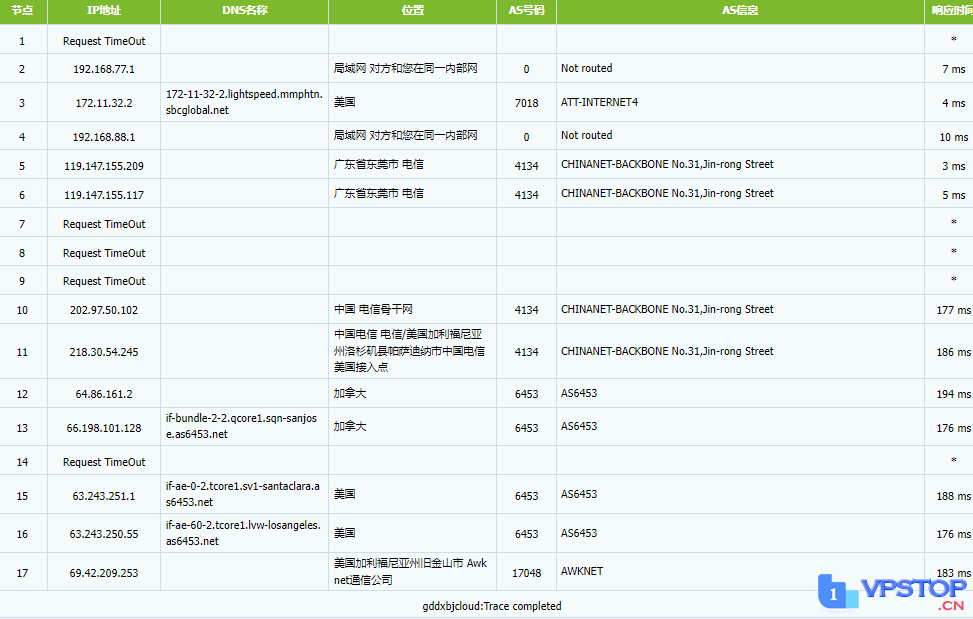Click the tcore1.lvw-losangeles DNS name
Image resolution: width=973 pixels, height=619 pixels.
pos(244,533)
